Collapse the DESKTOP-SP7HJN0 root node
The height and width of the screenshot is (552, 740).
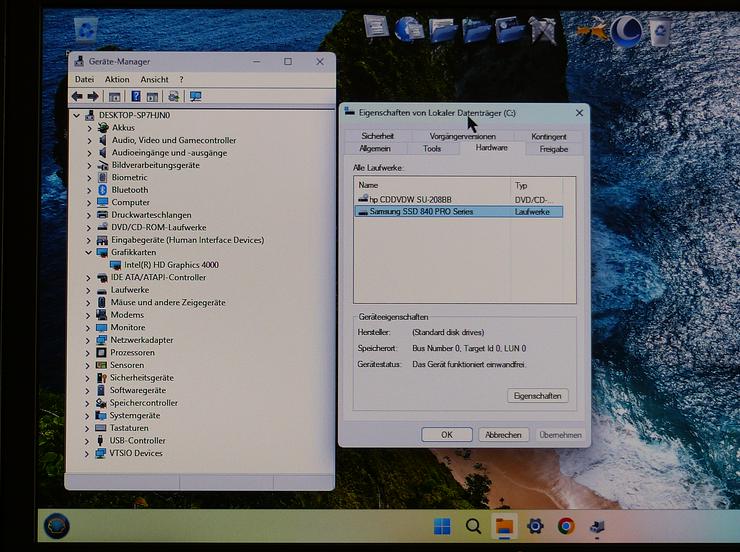coord(76,115)
